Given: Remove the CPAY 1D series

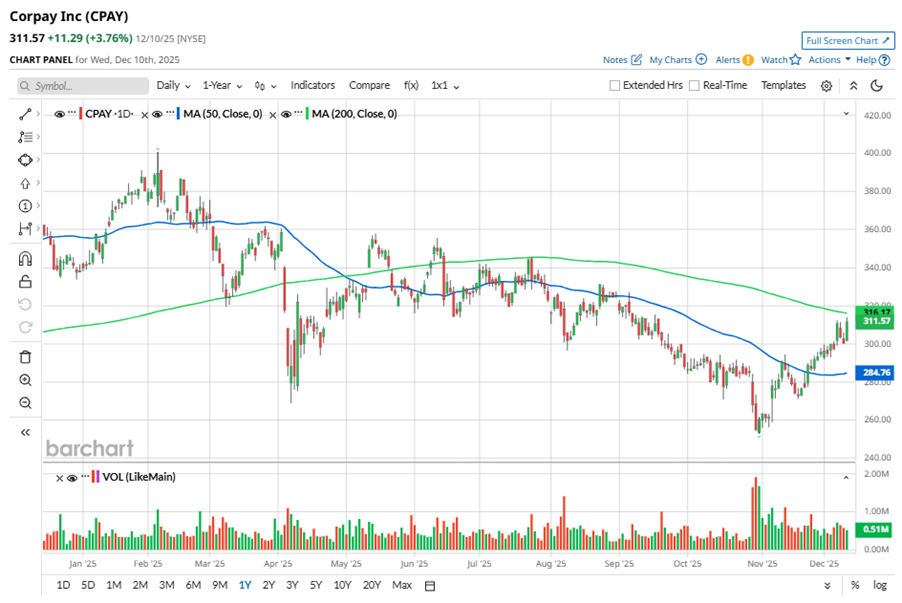Looking at the screenshot, I should [144, 115].
